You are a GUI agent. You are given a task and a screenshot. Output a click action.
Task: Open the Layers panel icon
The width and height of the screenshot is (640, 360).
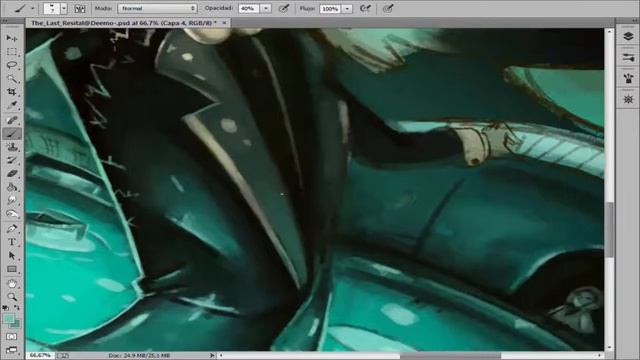[628, 37]
